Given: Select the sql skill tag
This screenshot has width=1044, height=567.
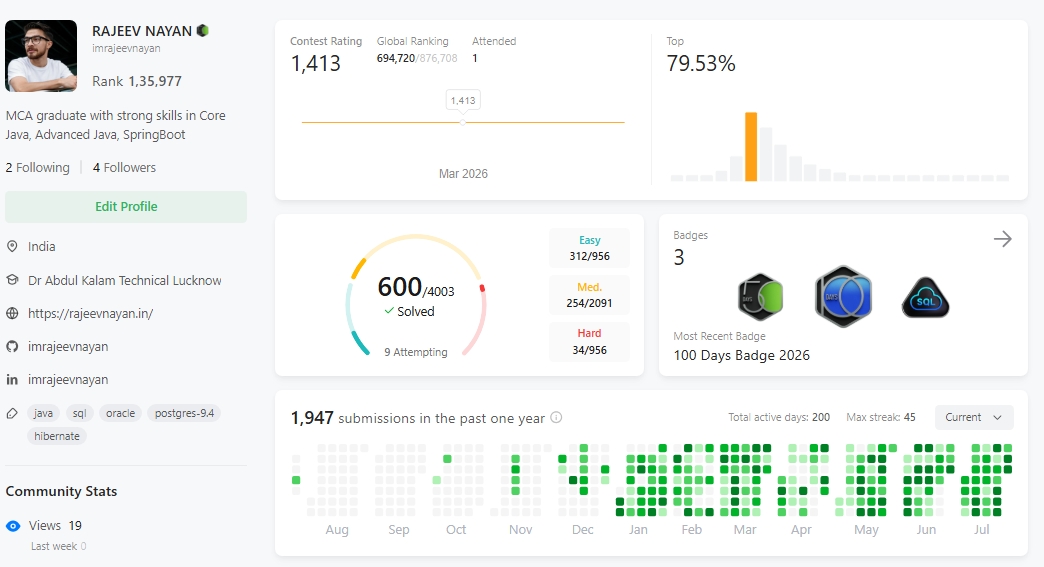Looking at the screenshot, I should [x=79, y=413].
